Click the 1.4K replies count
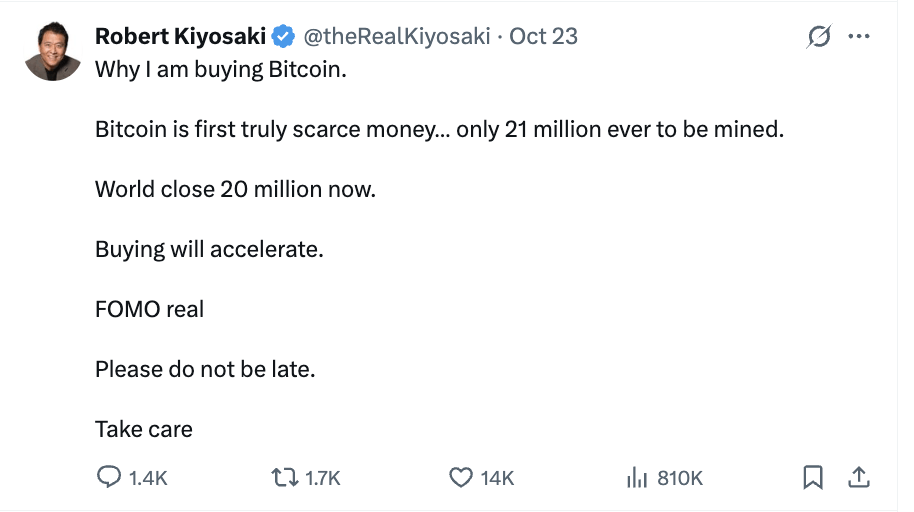The height and width of the screenshot is (512, 914). (x=149, y=479)
